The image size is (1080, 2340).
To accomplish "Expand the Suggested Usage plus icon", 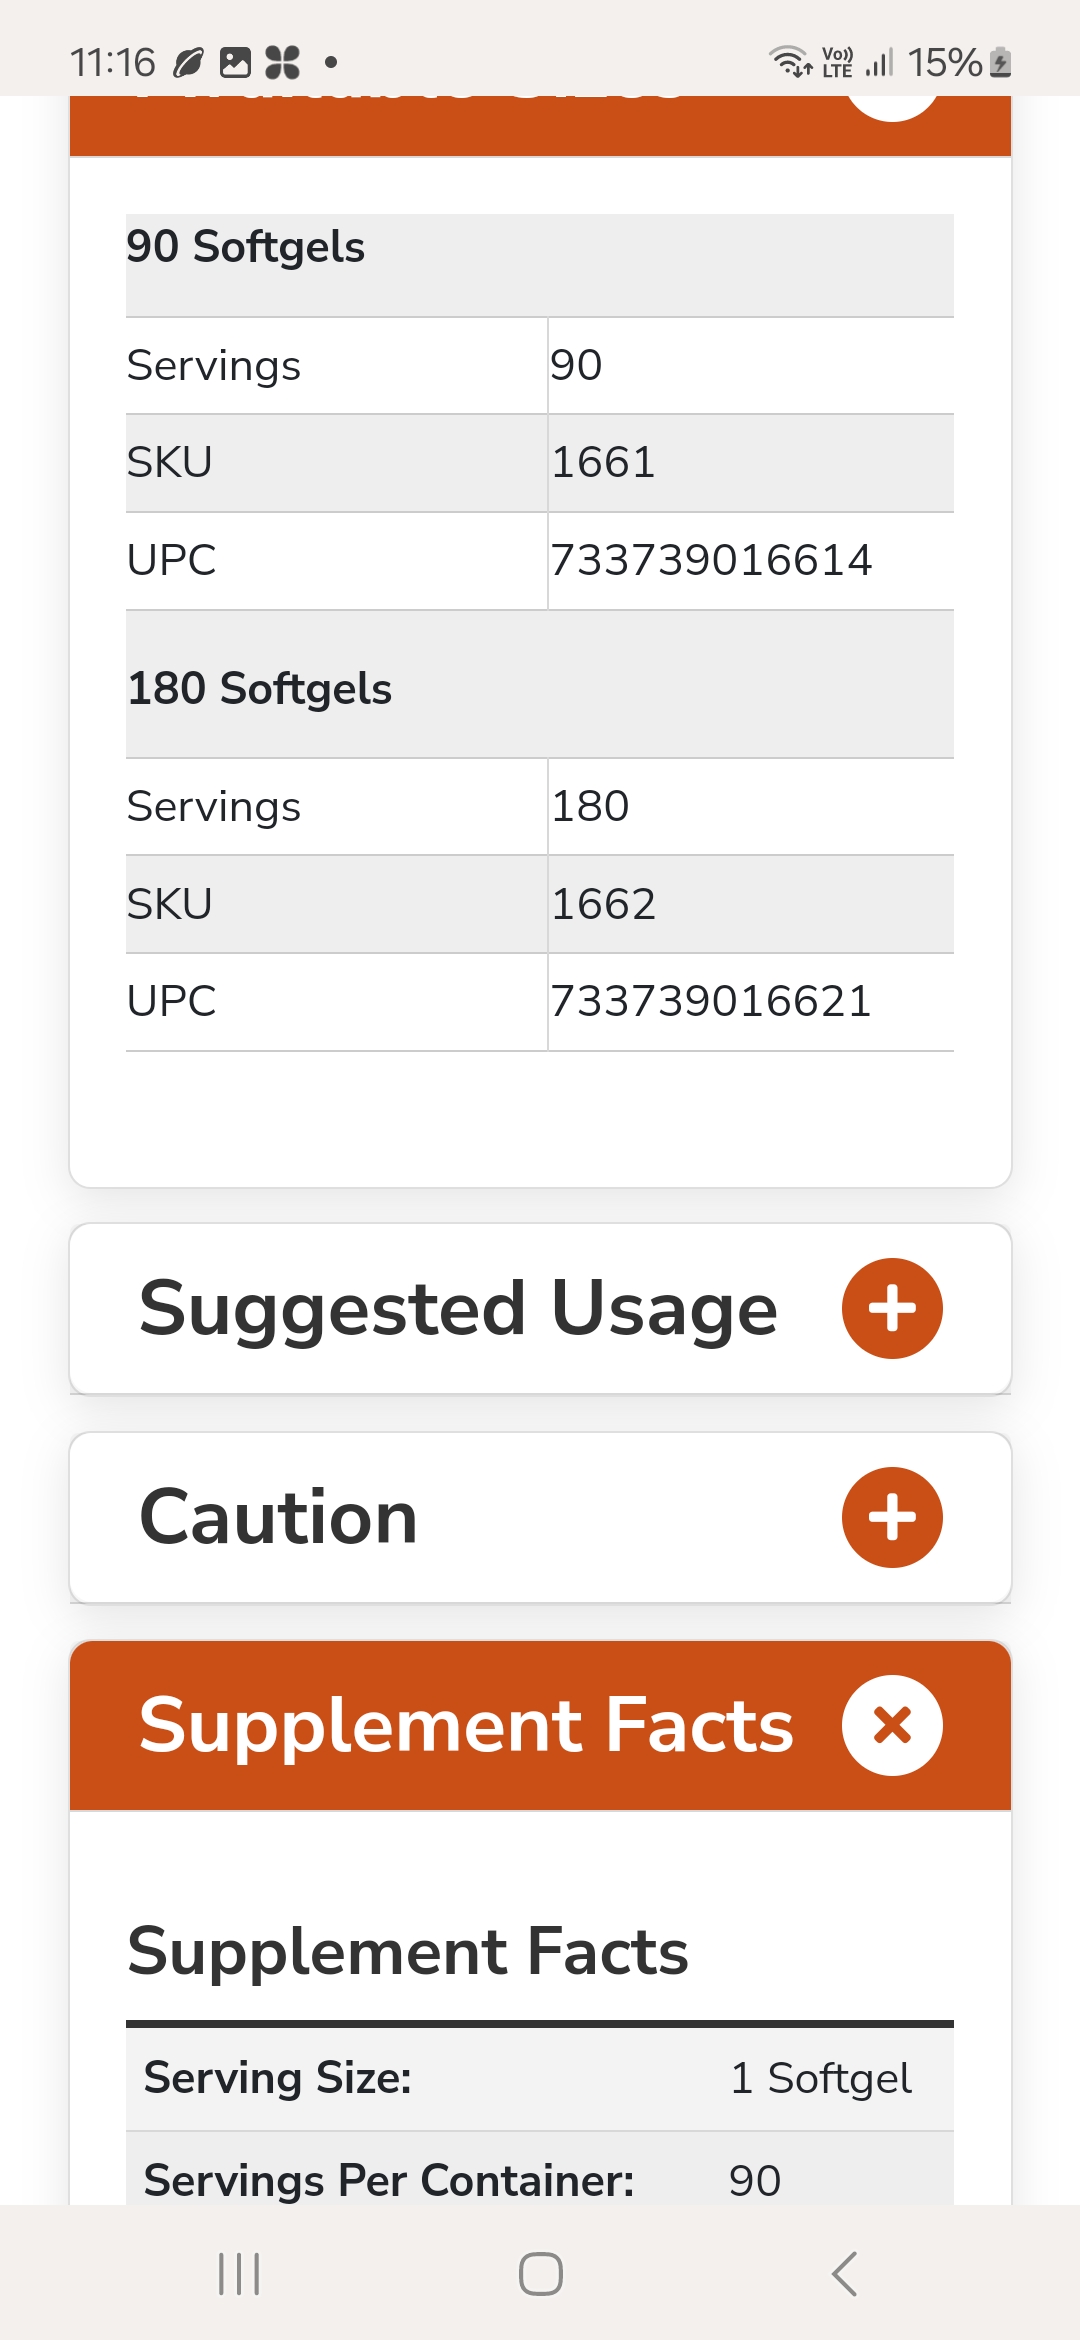I will (892, 1308).
